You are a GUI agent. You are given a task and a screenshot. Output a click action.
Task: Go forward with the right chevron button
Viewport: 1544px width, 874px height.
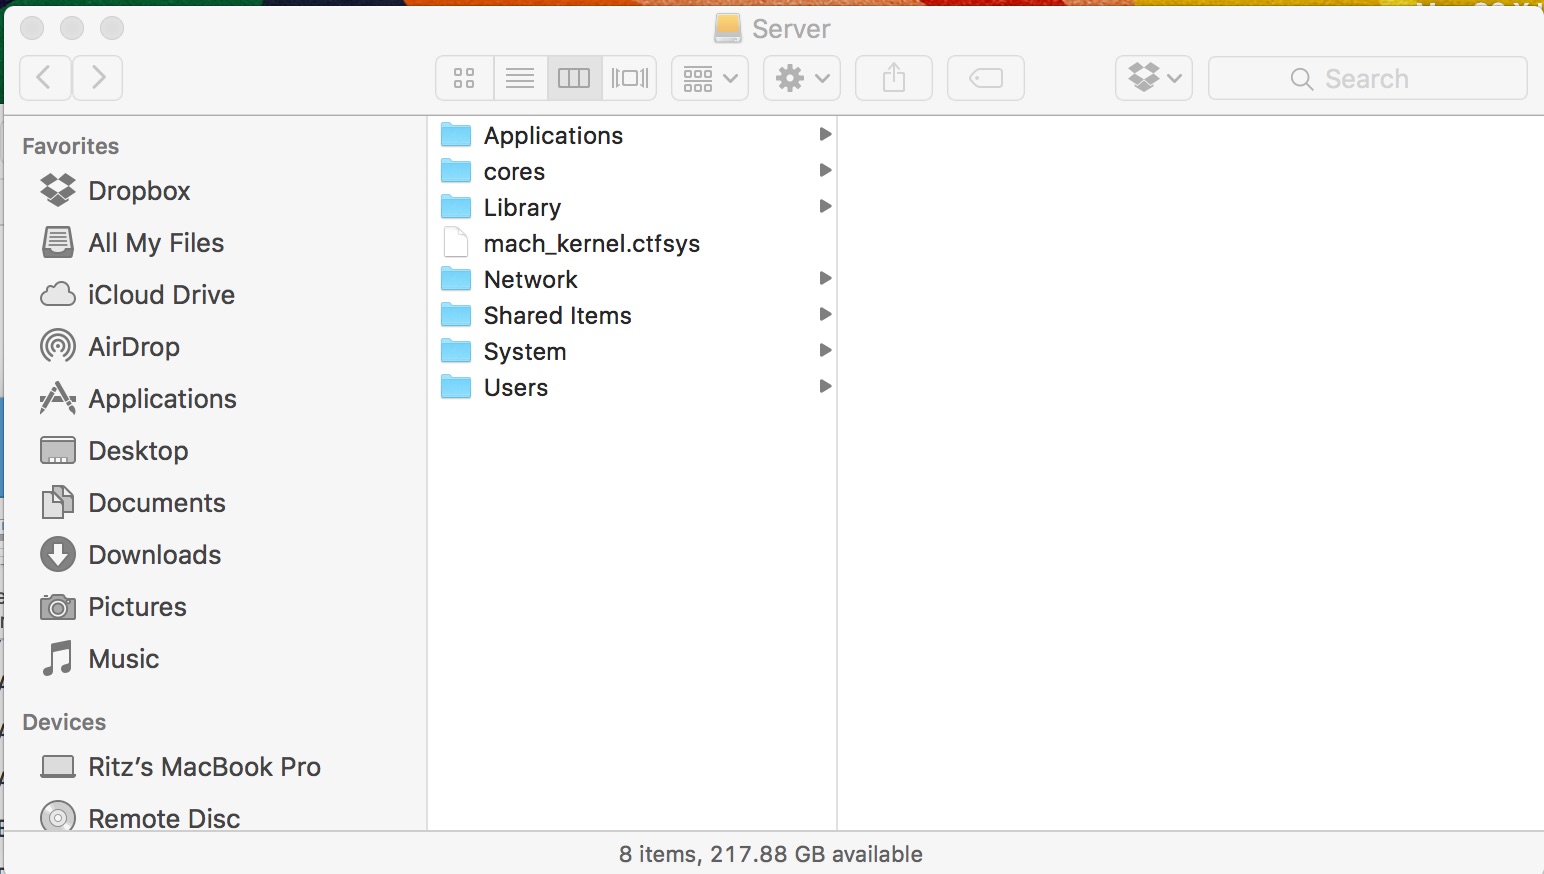97,78
